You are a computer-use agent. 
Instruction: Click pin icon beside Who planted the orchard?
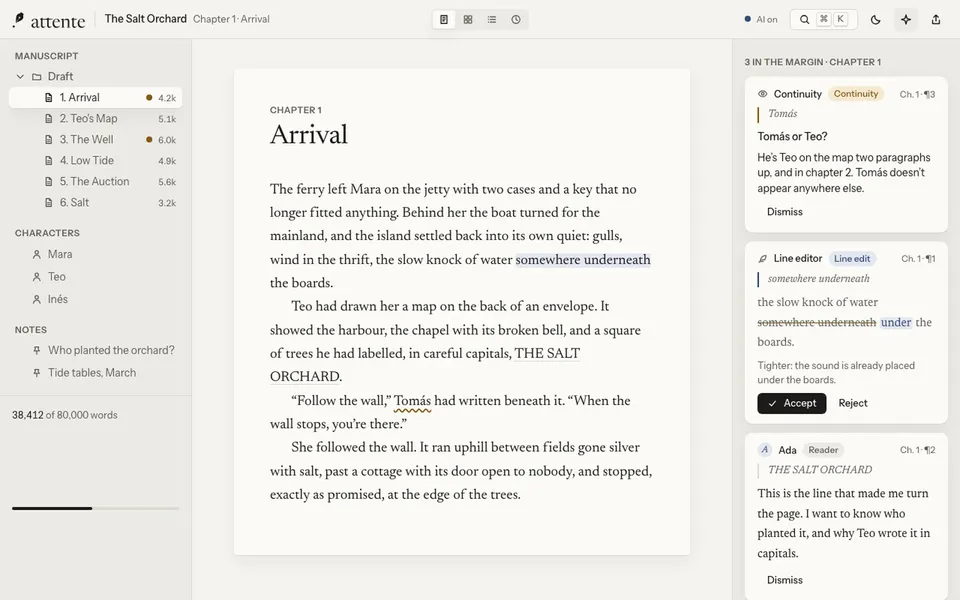pos(37,350)
